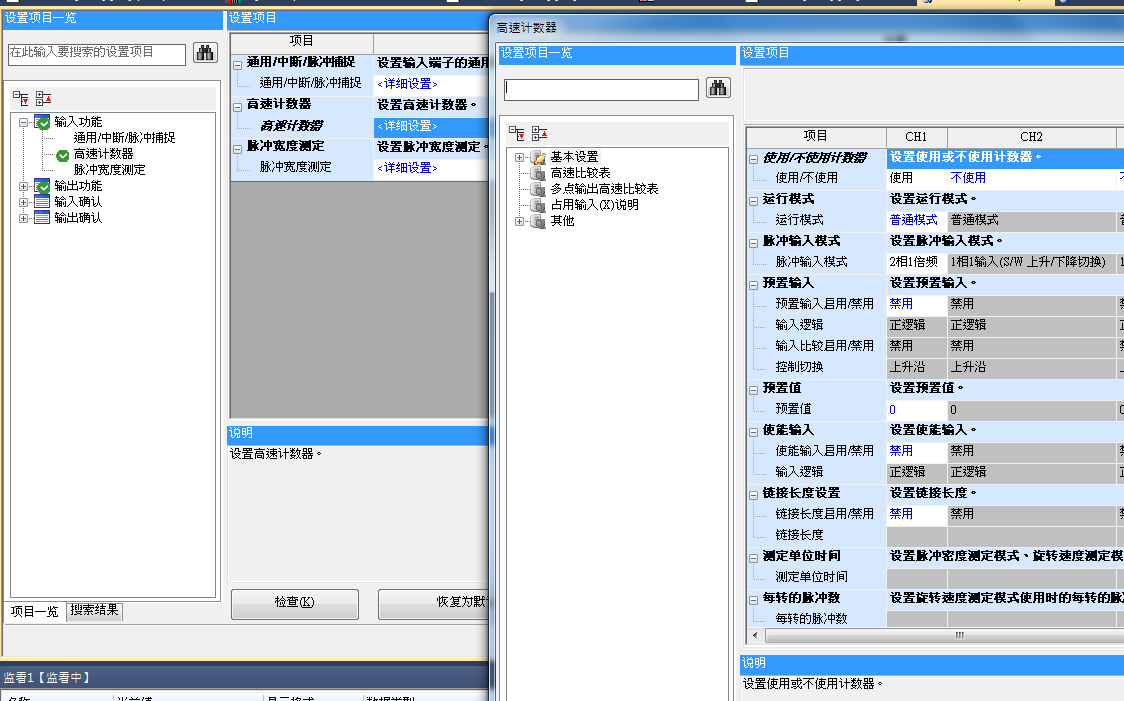
Task: Click the binoculars search icon in left panel
Action: (x=205, y=53)
